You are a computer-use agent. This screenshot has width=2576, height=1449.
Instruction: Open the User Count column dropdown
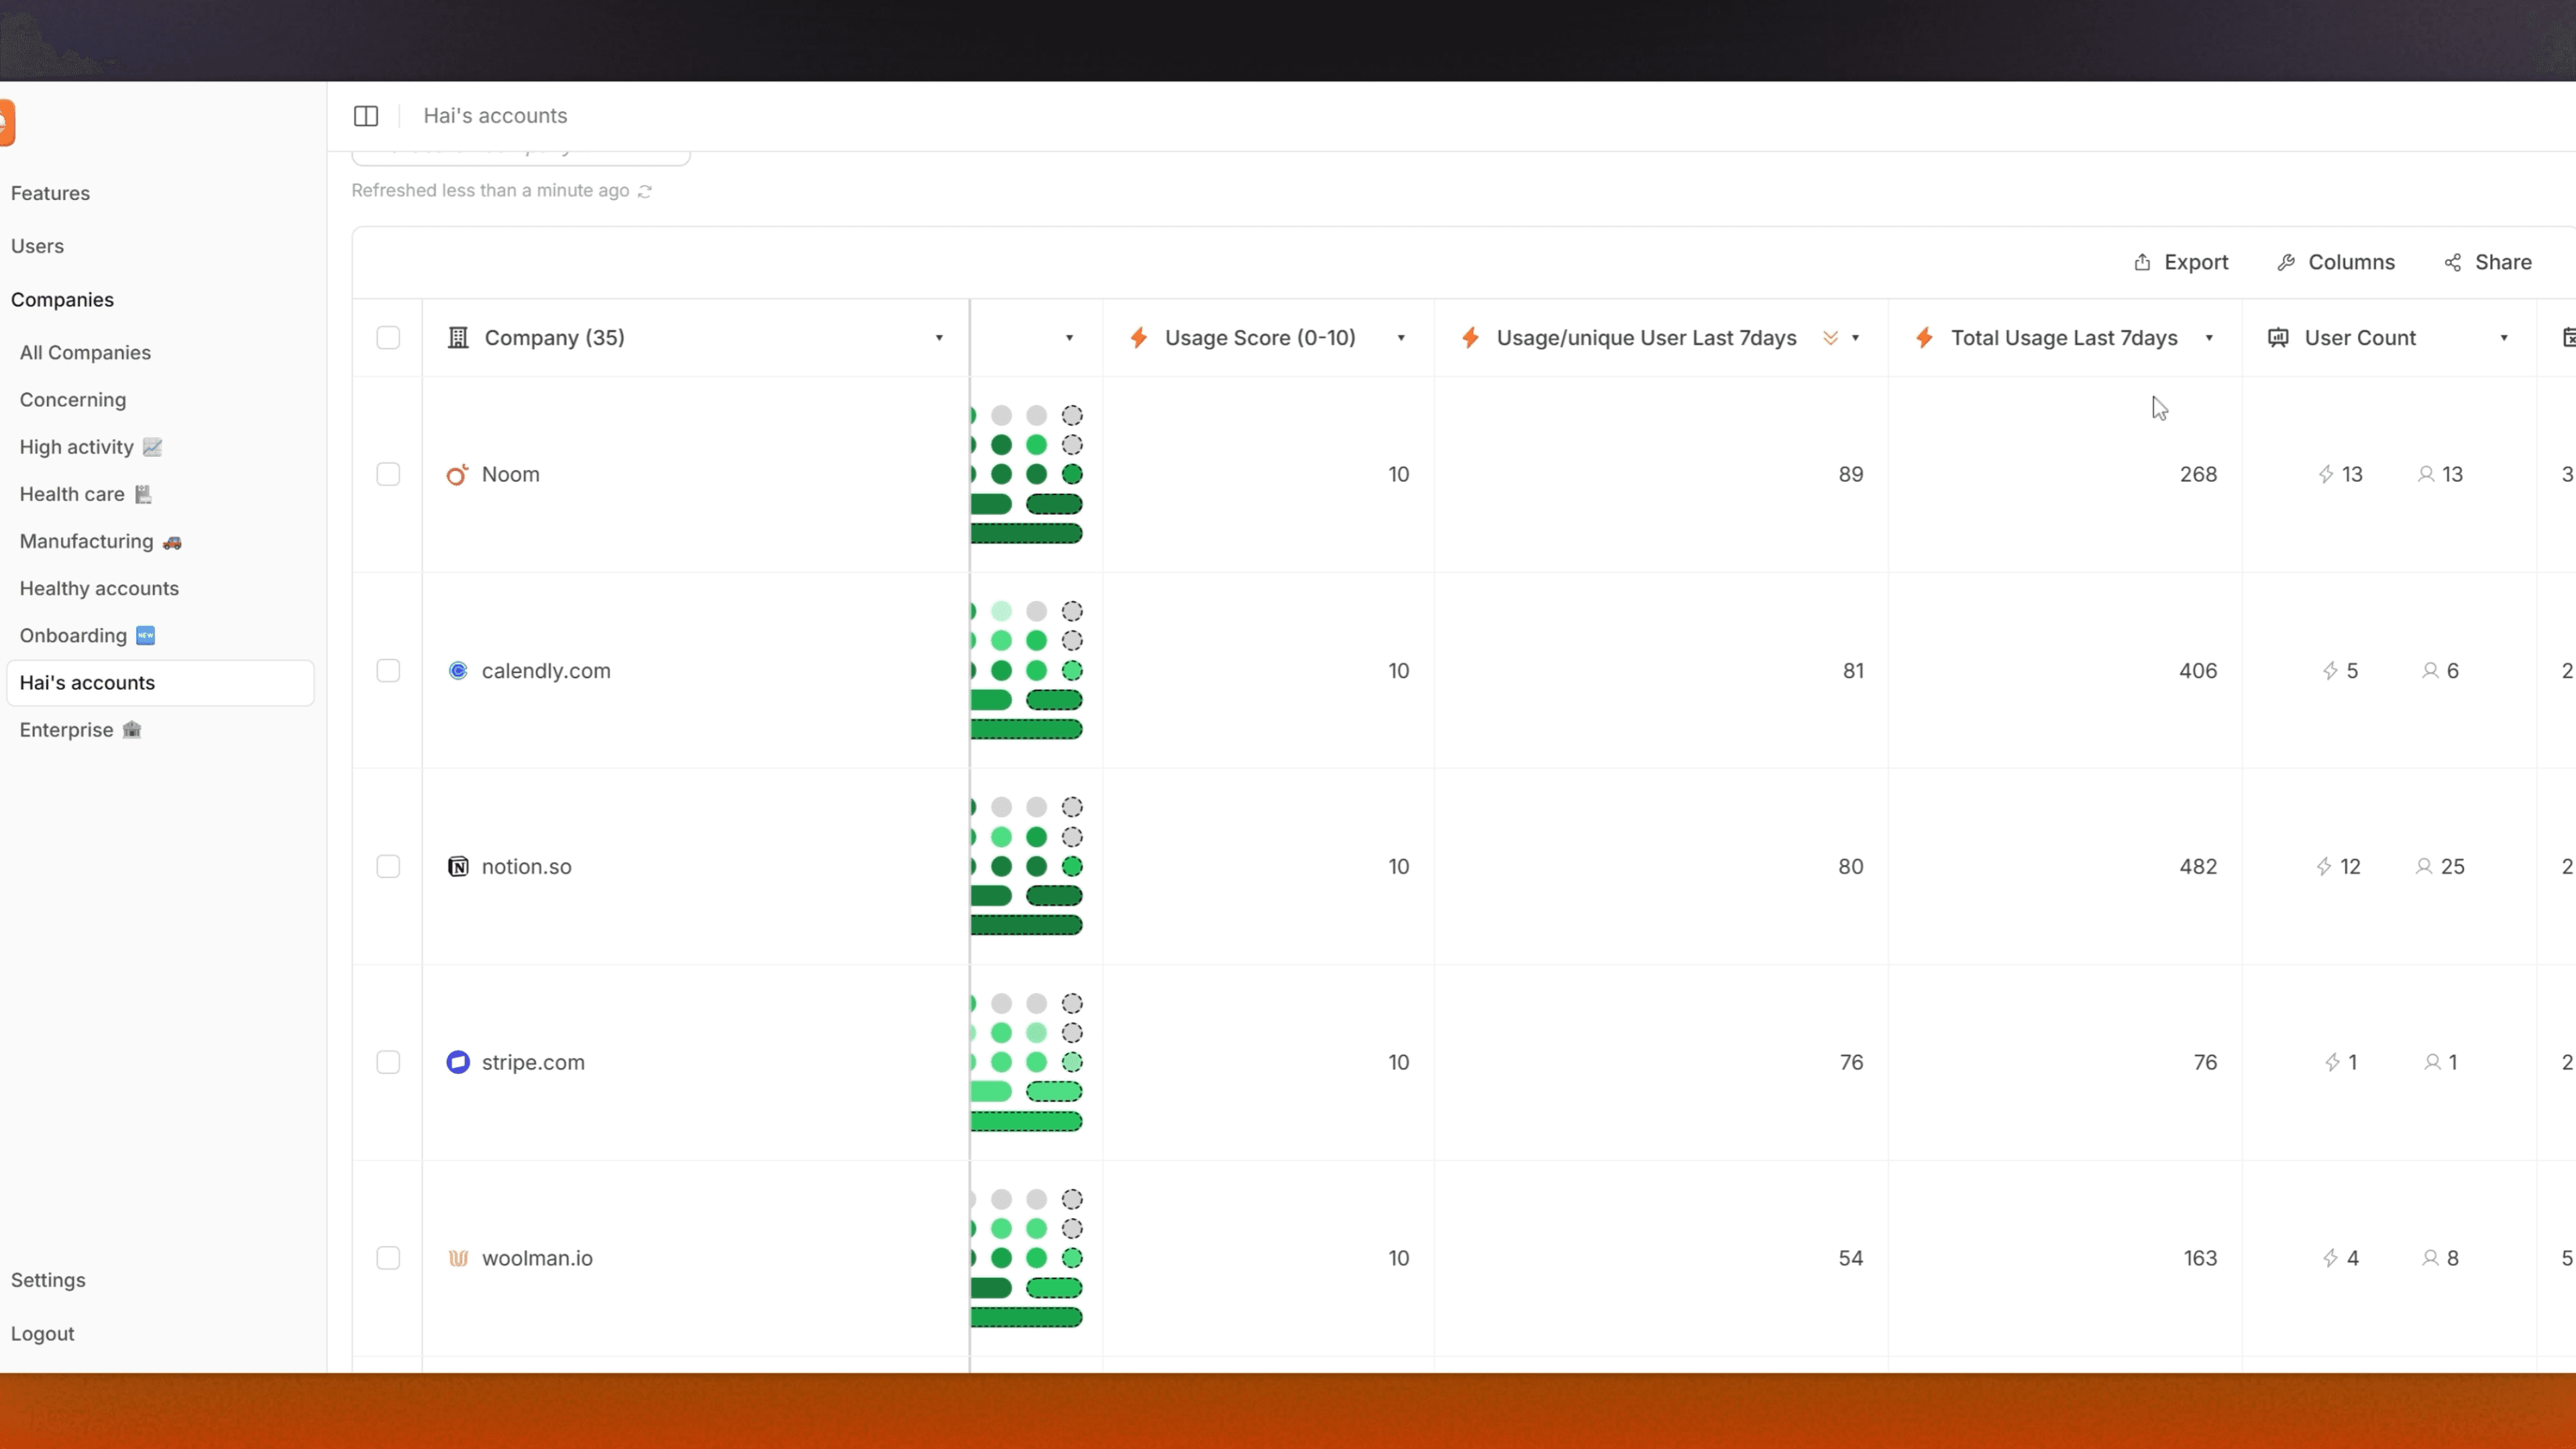tap(2504, 338)
